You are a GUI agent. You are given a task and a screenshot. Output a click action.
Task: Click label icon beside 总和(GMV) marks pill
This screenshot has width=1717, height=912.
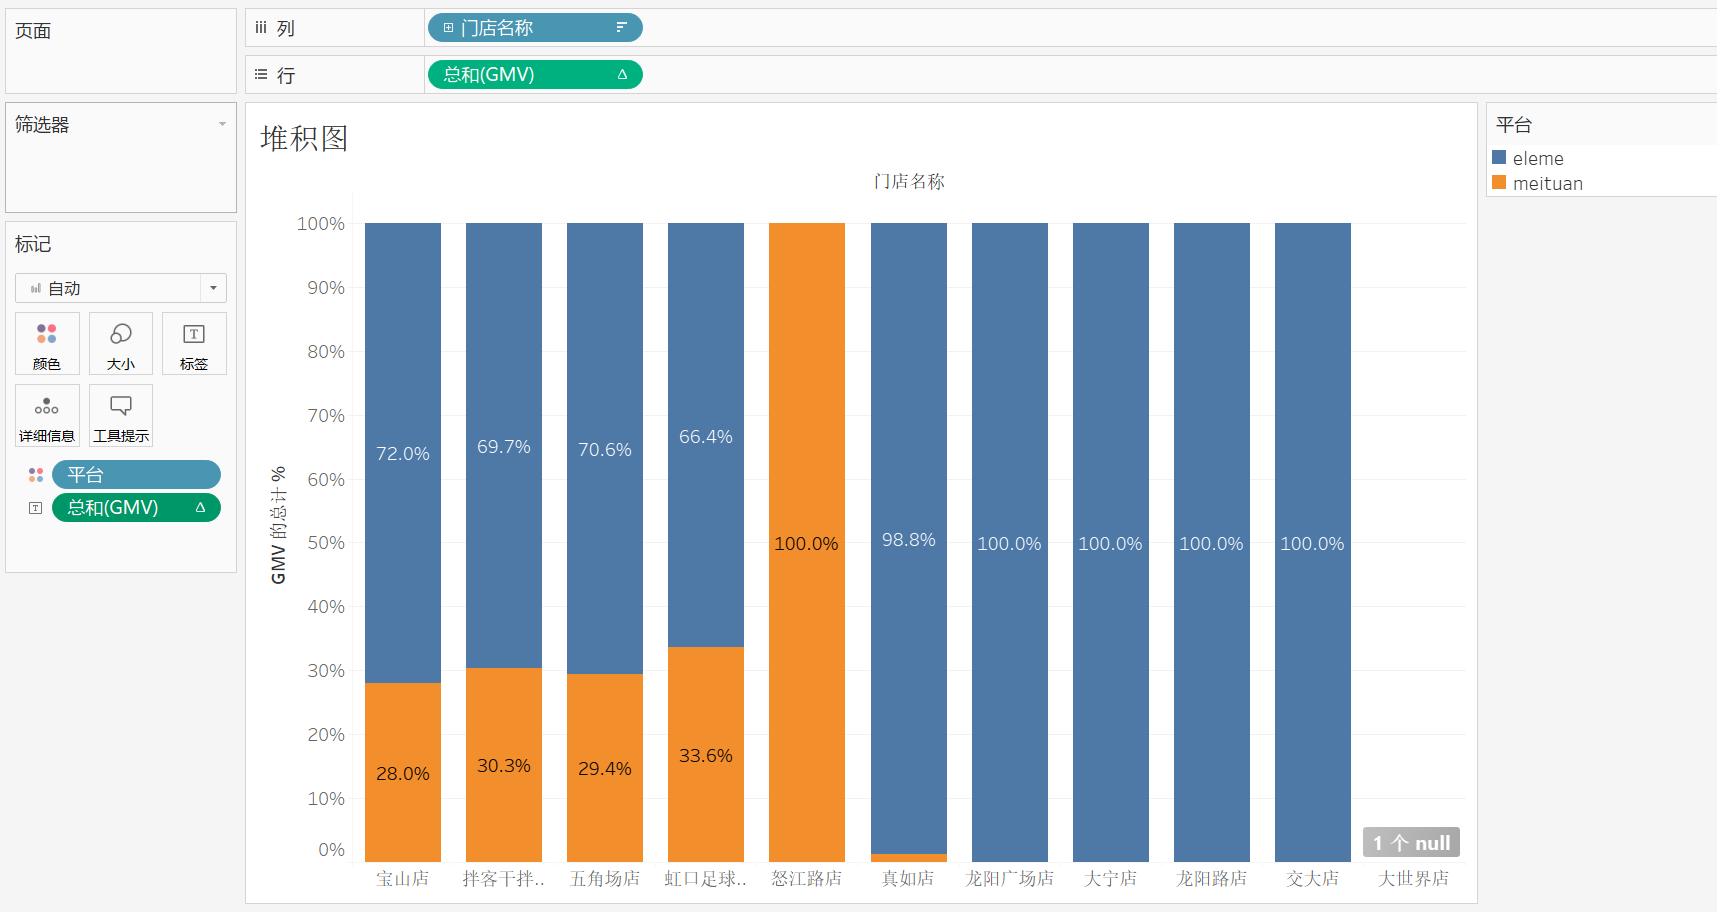pyautogui.click(x=36, y=508)
